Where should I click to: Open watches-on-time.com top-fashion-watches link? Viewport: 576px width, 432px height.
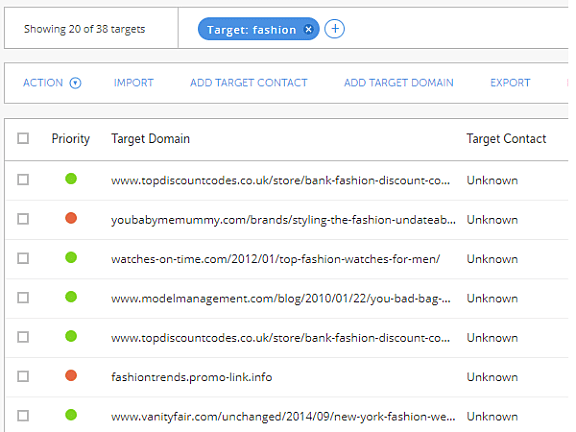[276, 259]
